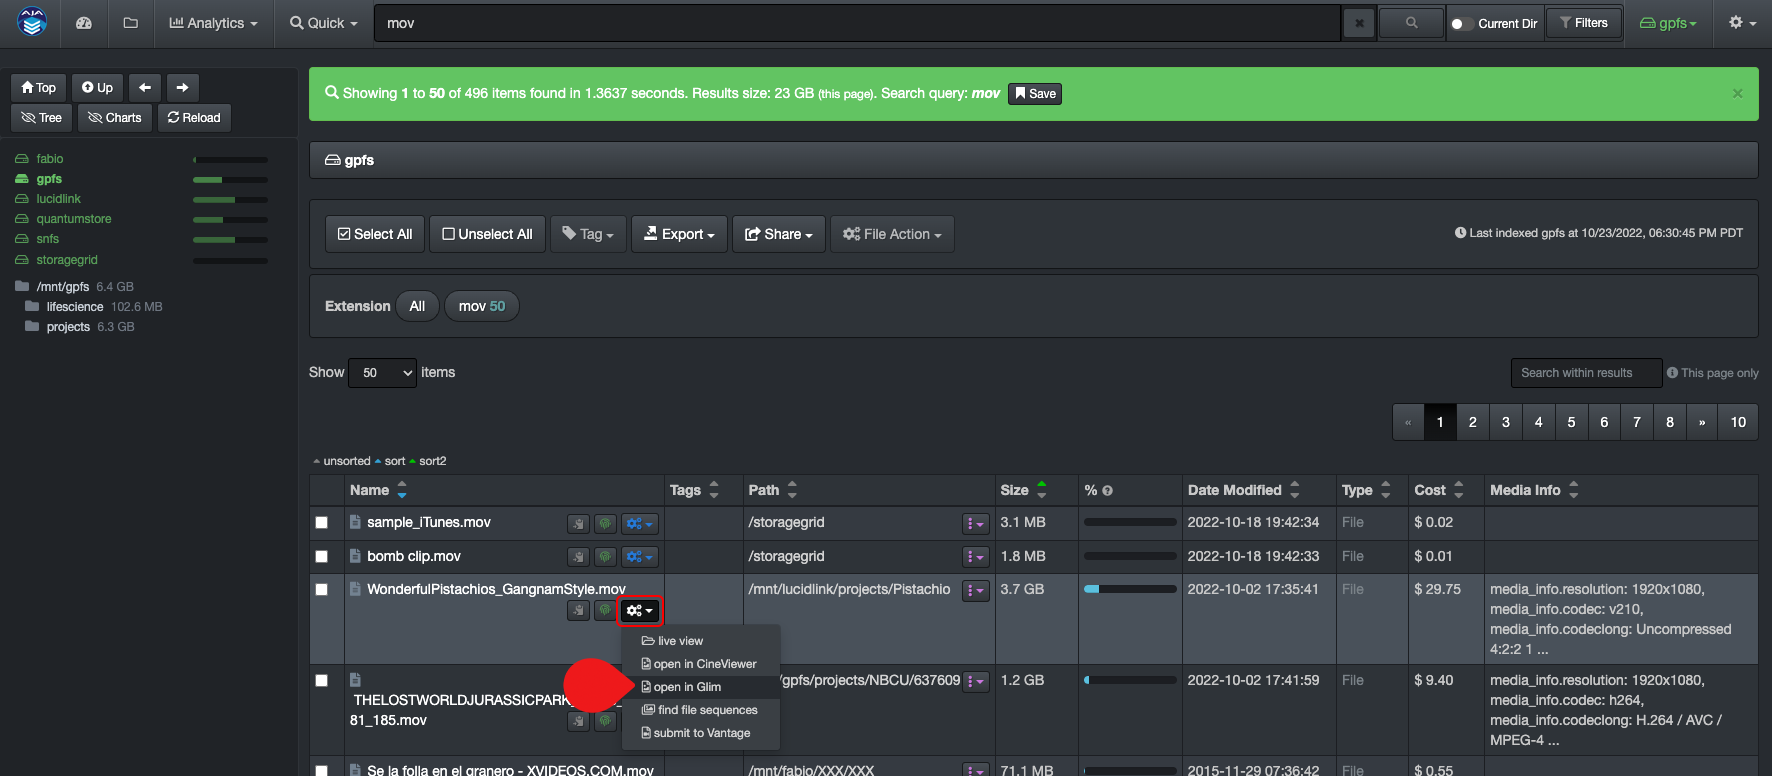Select the bomb clip.mov row checkbox
The image size is (1772, 776).
[321, 557]
